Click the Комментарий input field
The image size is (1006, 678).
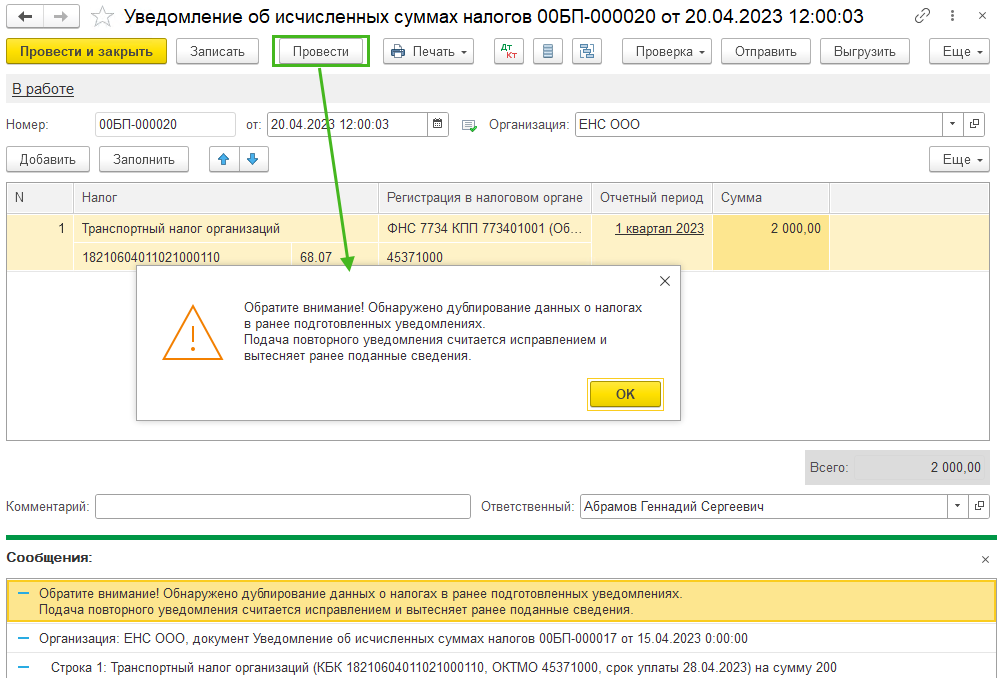pos(283,506)
